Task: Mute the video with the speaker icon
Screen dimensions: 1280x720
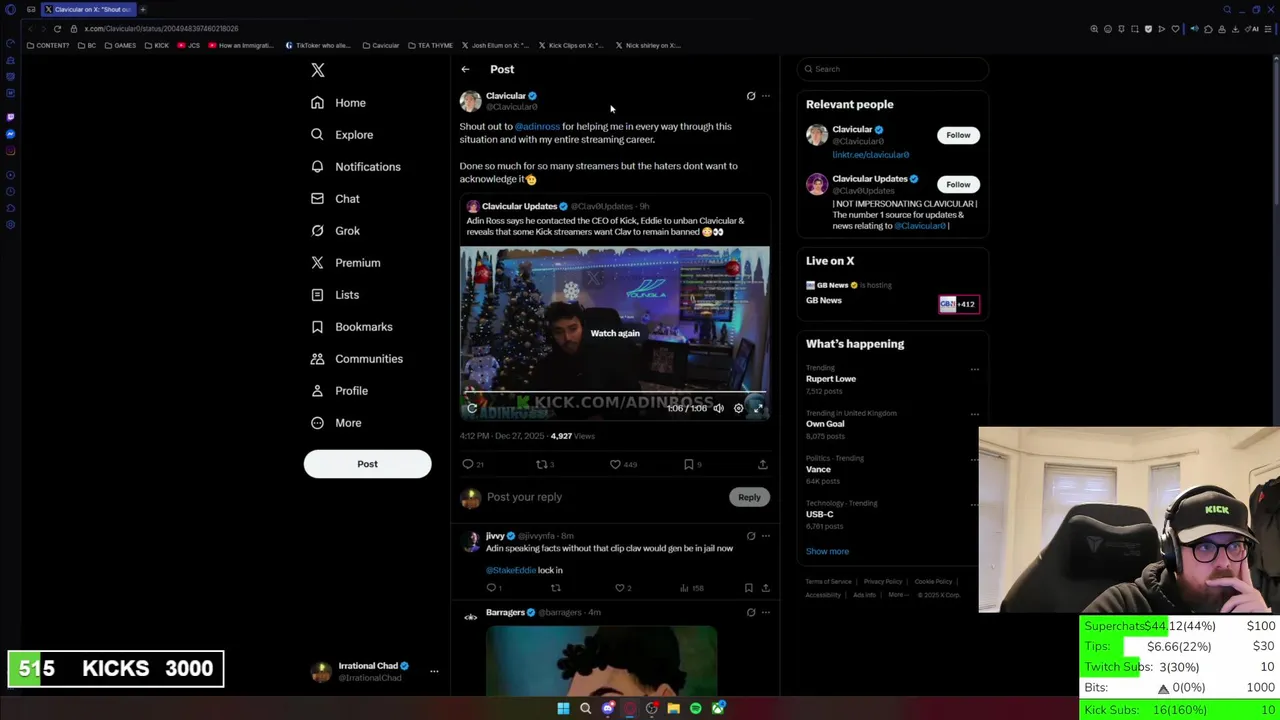Action: [x=718, y=408]
